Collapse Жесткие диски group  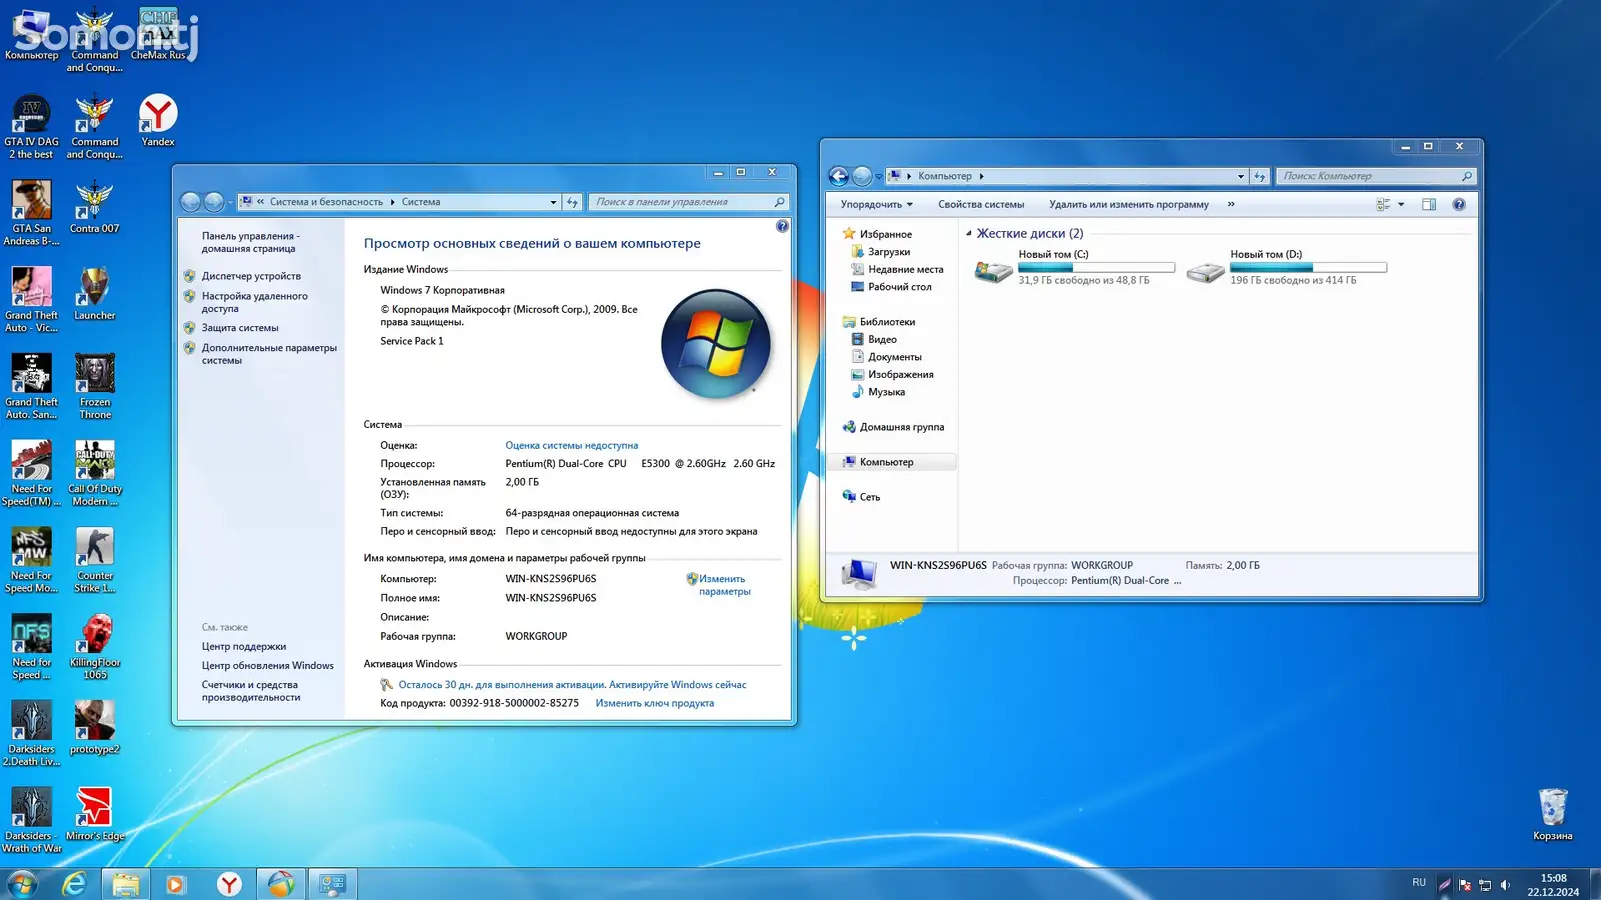click(968, 234)
